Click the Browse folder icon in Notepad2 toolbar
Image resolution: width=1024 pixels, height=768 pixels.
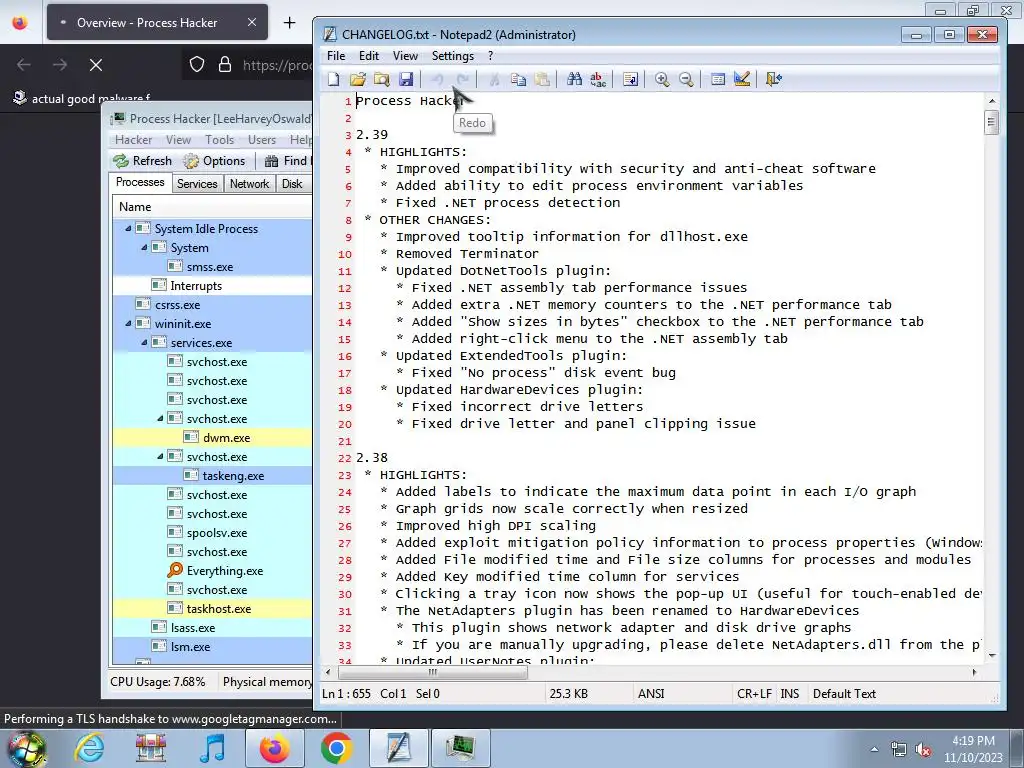(x=382, y=79)
